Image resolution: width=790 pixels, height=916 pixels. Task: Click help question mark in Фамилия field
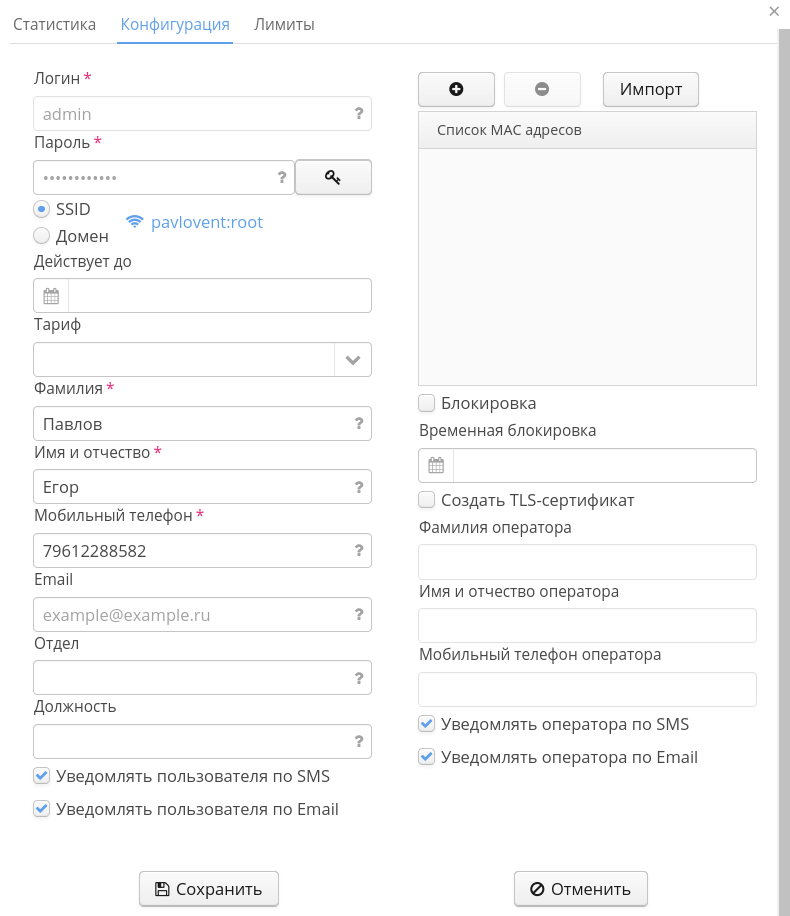pos(359,424)
